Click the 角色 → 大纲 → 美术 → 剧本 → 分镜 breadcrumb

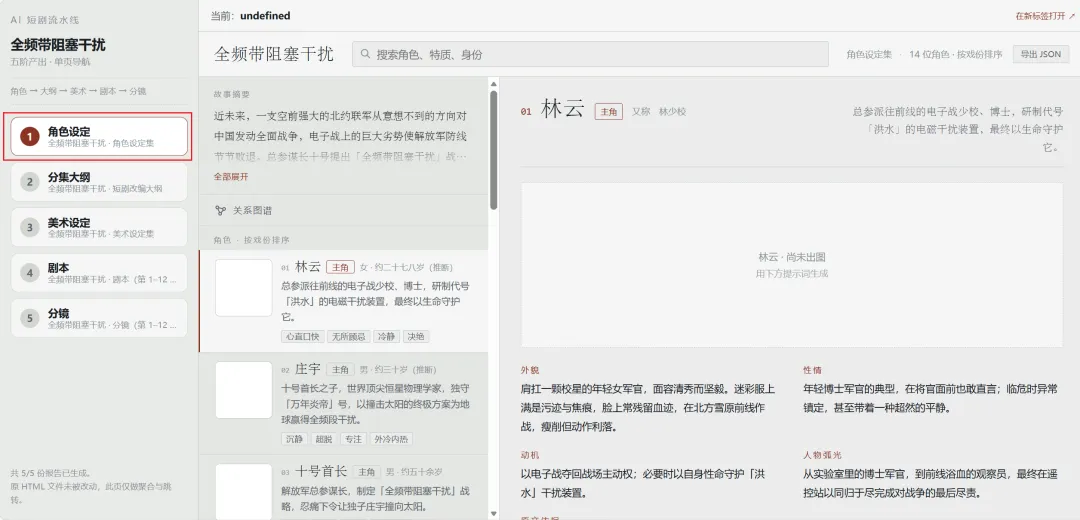click(x=79, y=91)
